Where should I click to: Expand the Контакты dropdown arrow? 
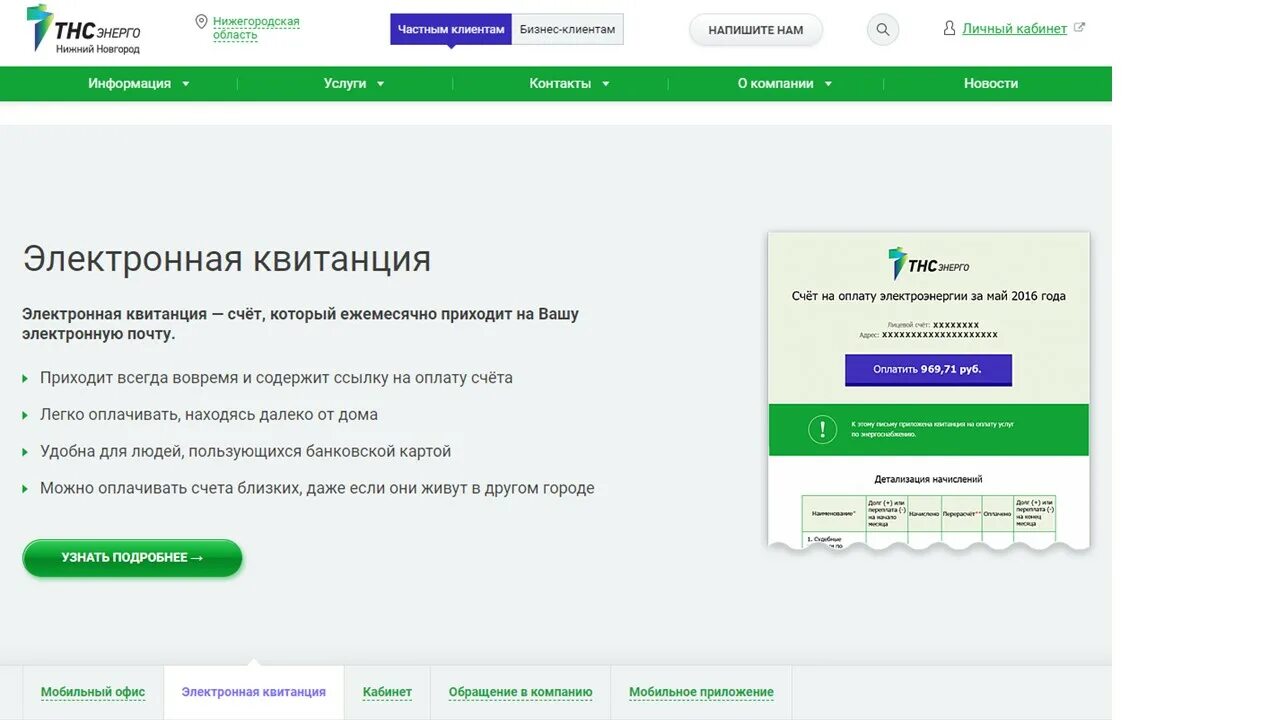click(x=605, y=84)
